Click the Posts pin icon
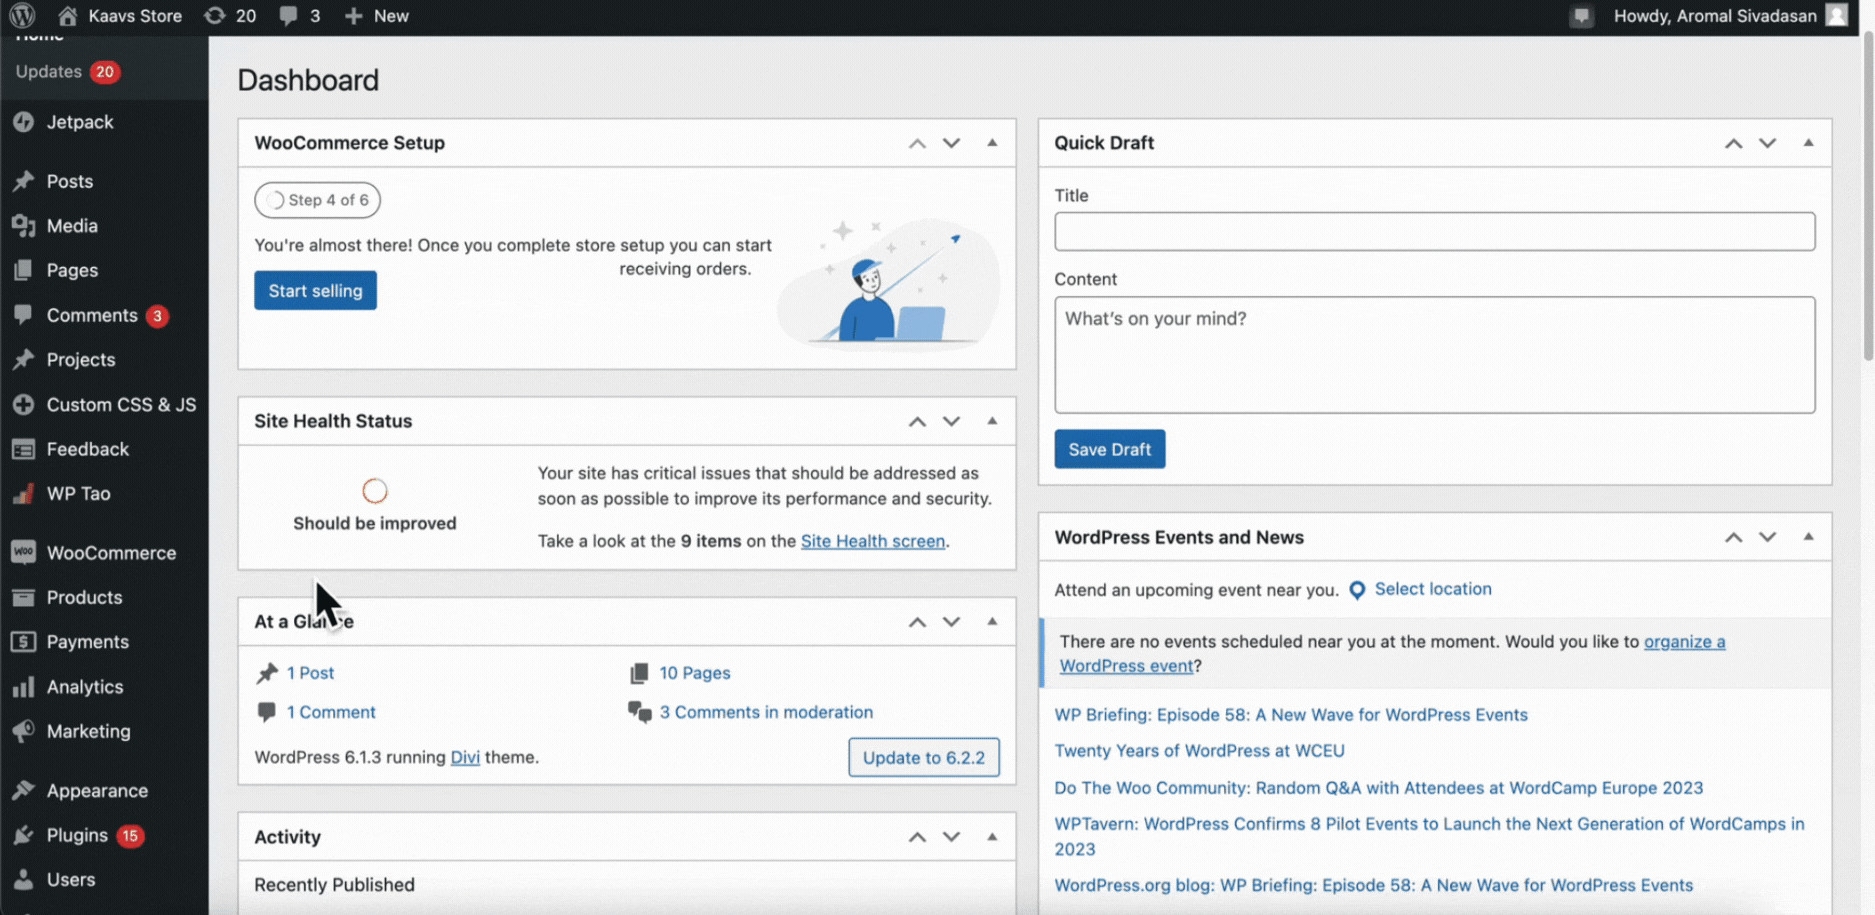 [23, 181]
